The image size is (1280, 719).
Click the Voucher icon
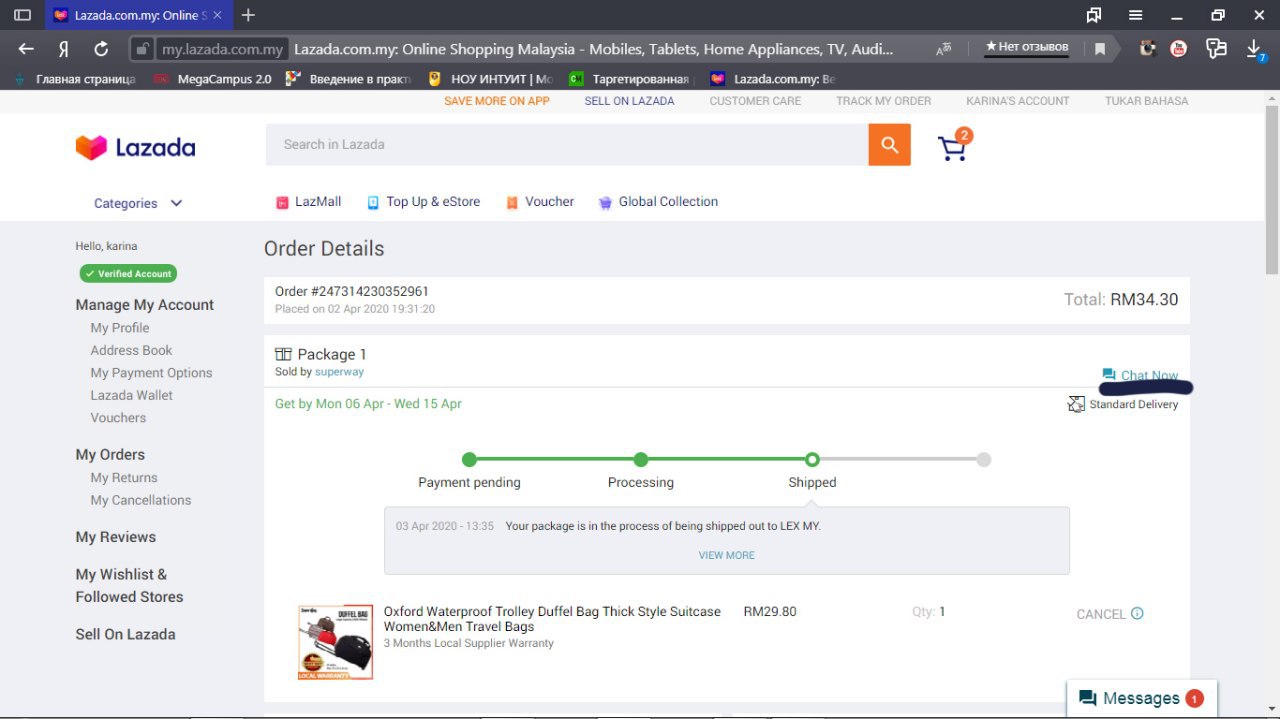(x=512, y=202)
